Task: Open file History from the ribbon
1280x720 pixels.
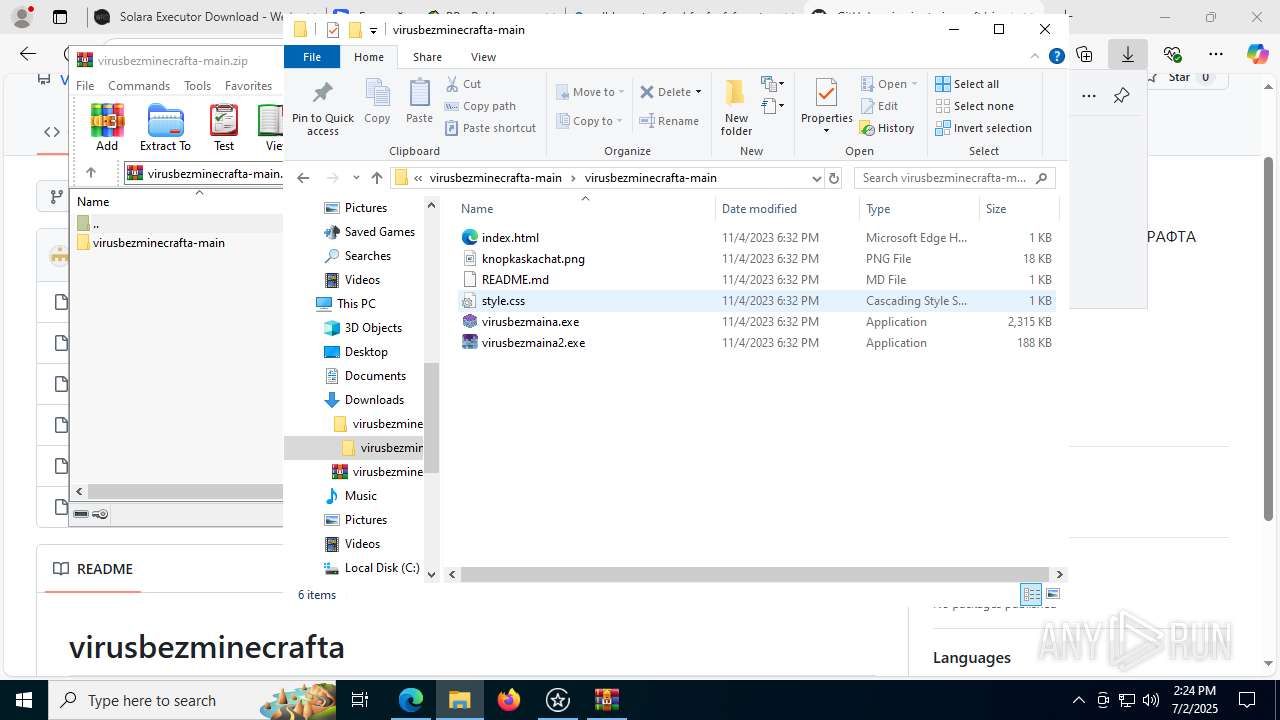Action: tap(887, 128)
